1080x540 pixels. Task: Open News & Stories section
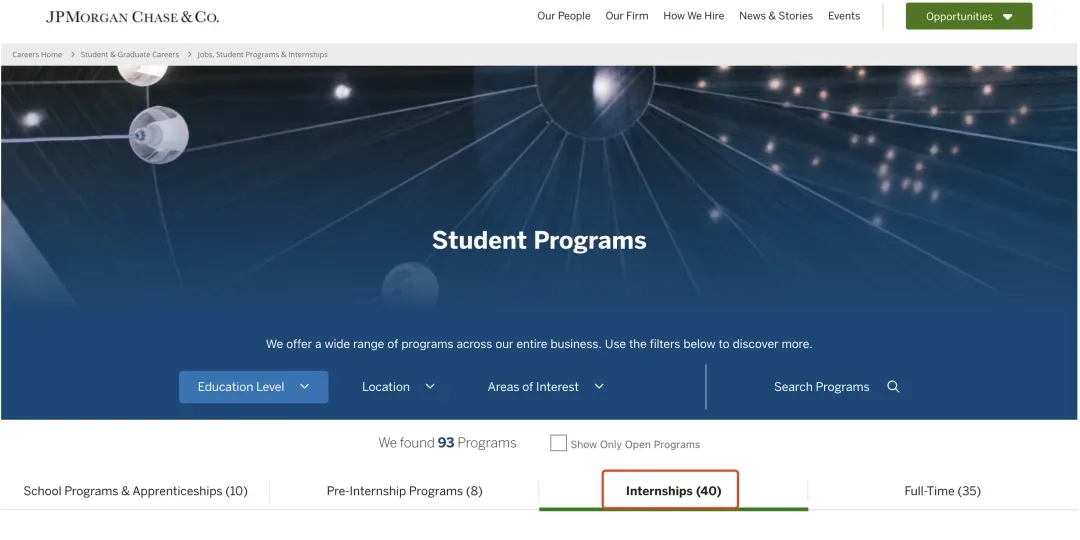point(776,16)
